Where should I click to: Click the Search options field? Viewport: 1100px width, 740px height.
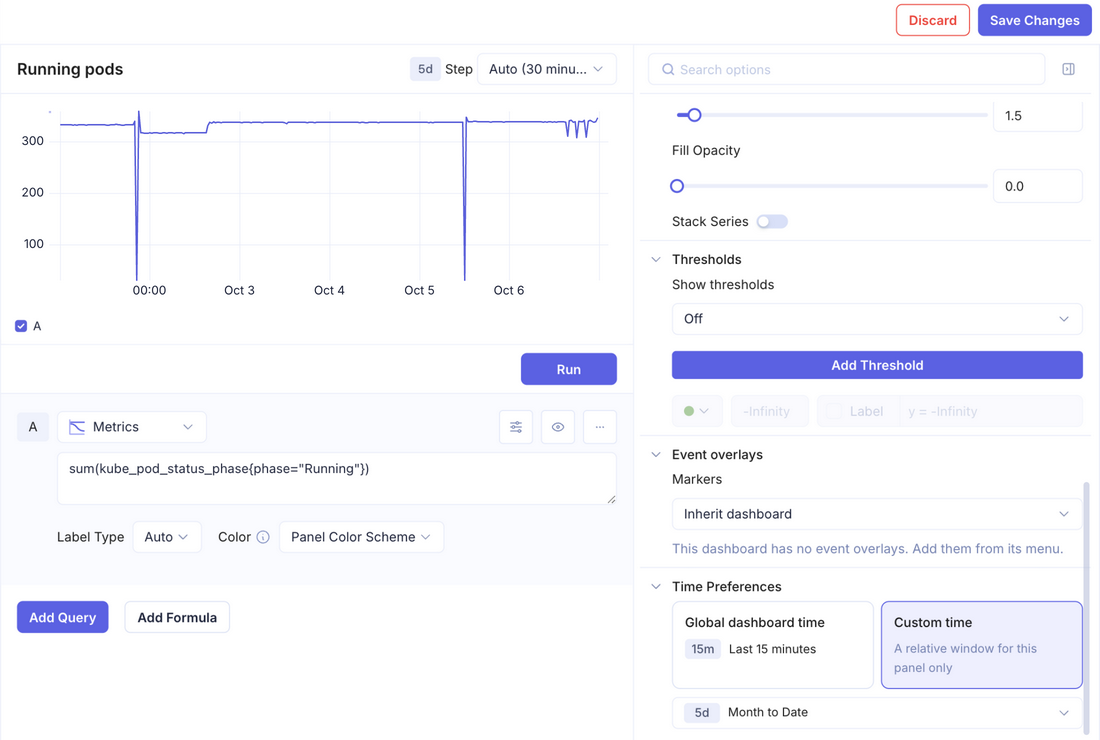click(846, 69)
